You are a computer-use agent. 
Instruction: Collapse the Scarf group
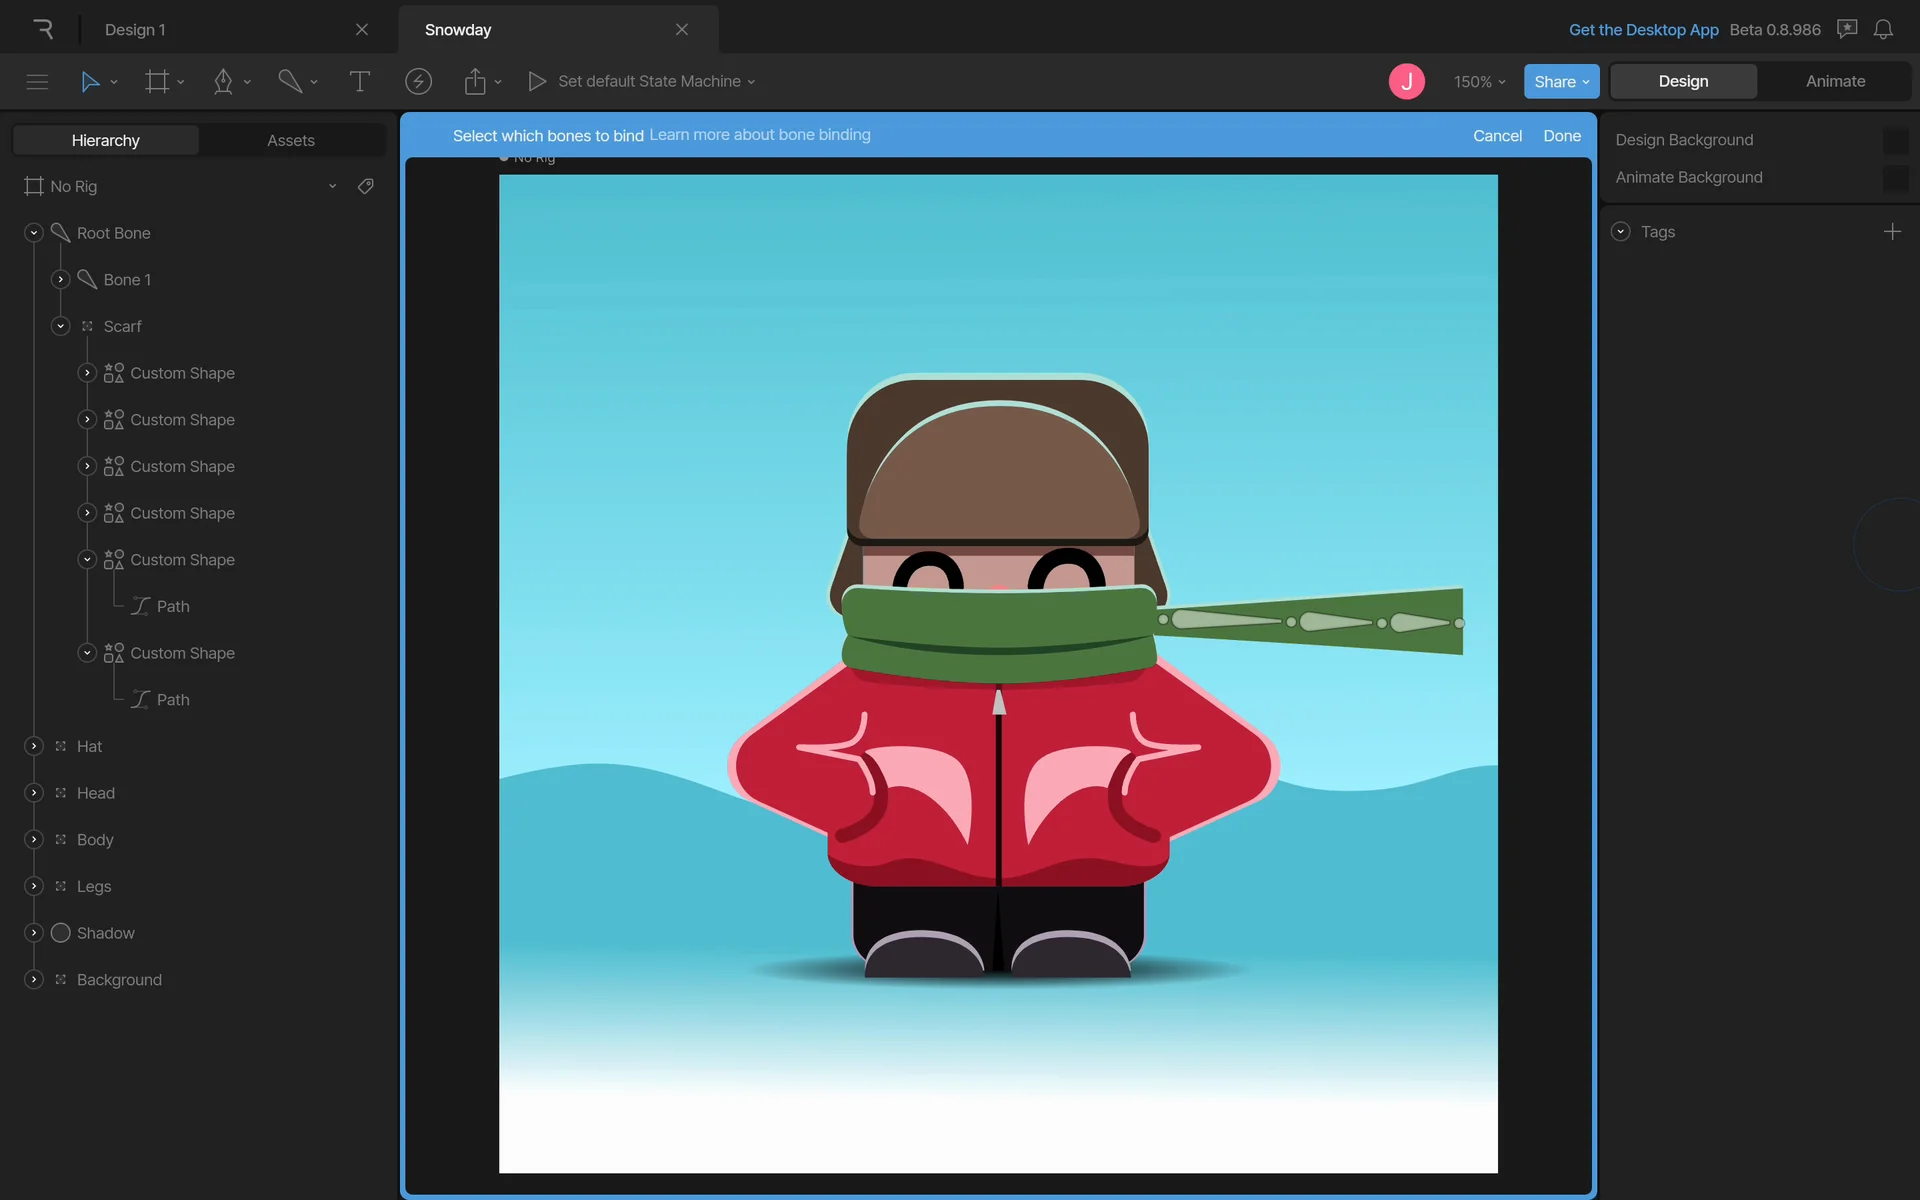click(60, 326)
